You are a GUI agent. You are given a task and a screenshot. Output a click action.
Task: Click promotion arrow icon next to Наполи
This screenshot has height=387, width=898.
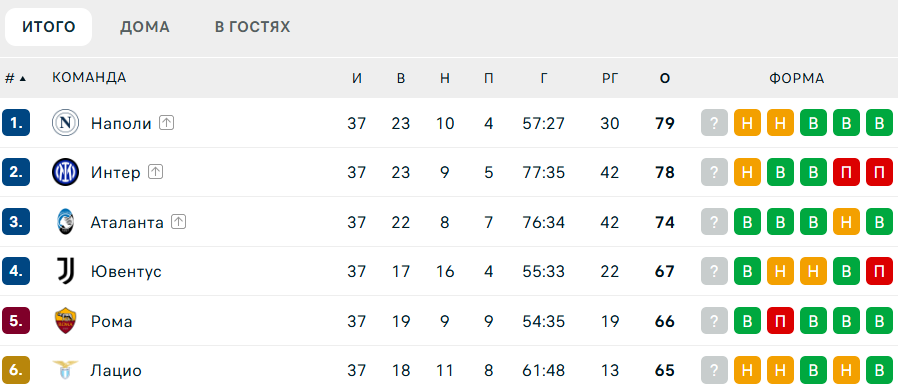pyautogui.click(x=166, y=123)
